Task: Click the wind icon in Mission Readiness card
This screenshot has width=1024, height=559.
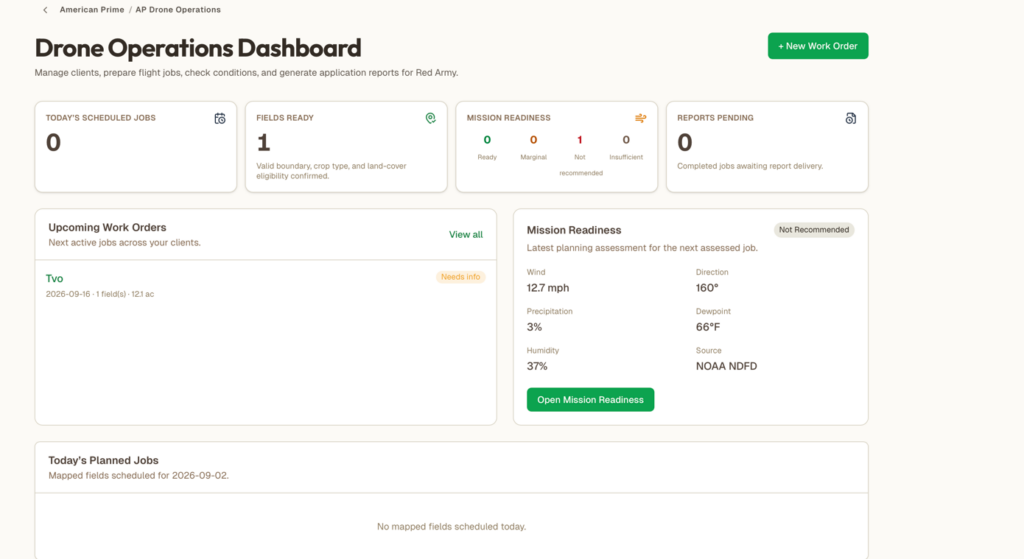Action: (641, 118)
